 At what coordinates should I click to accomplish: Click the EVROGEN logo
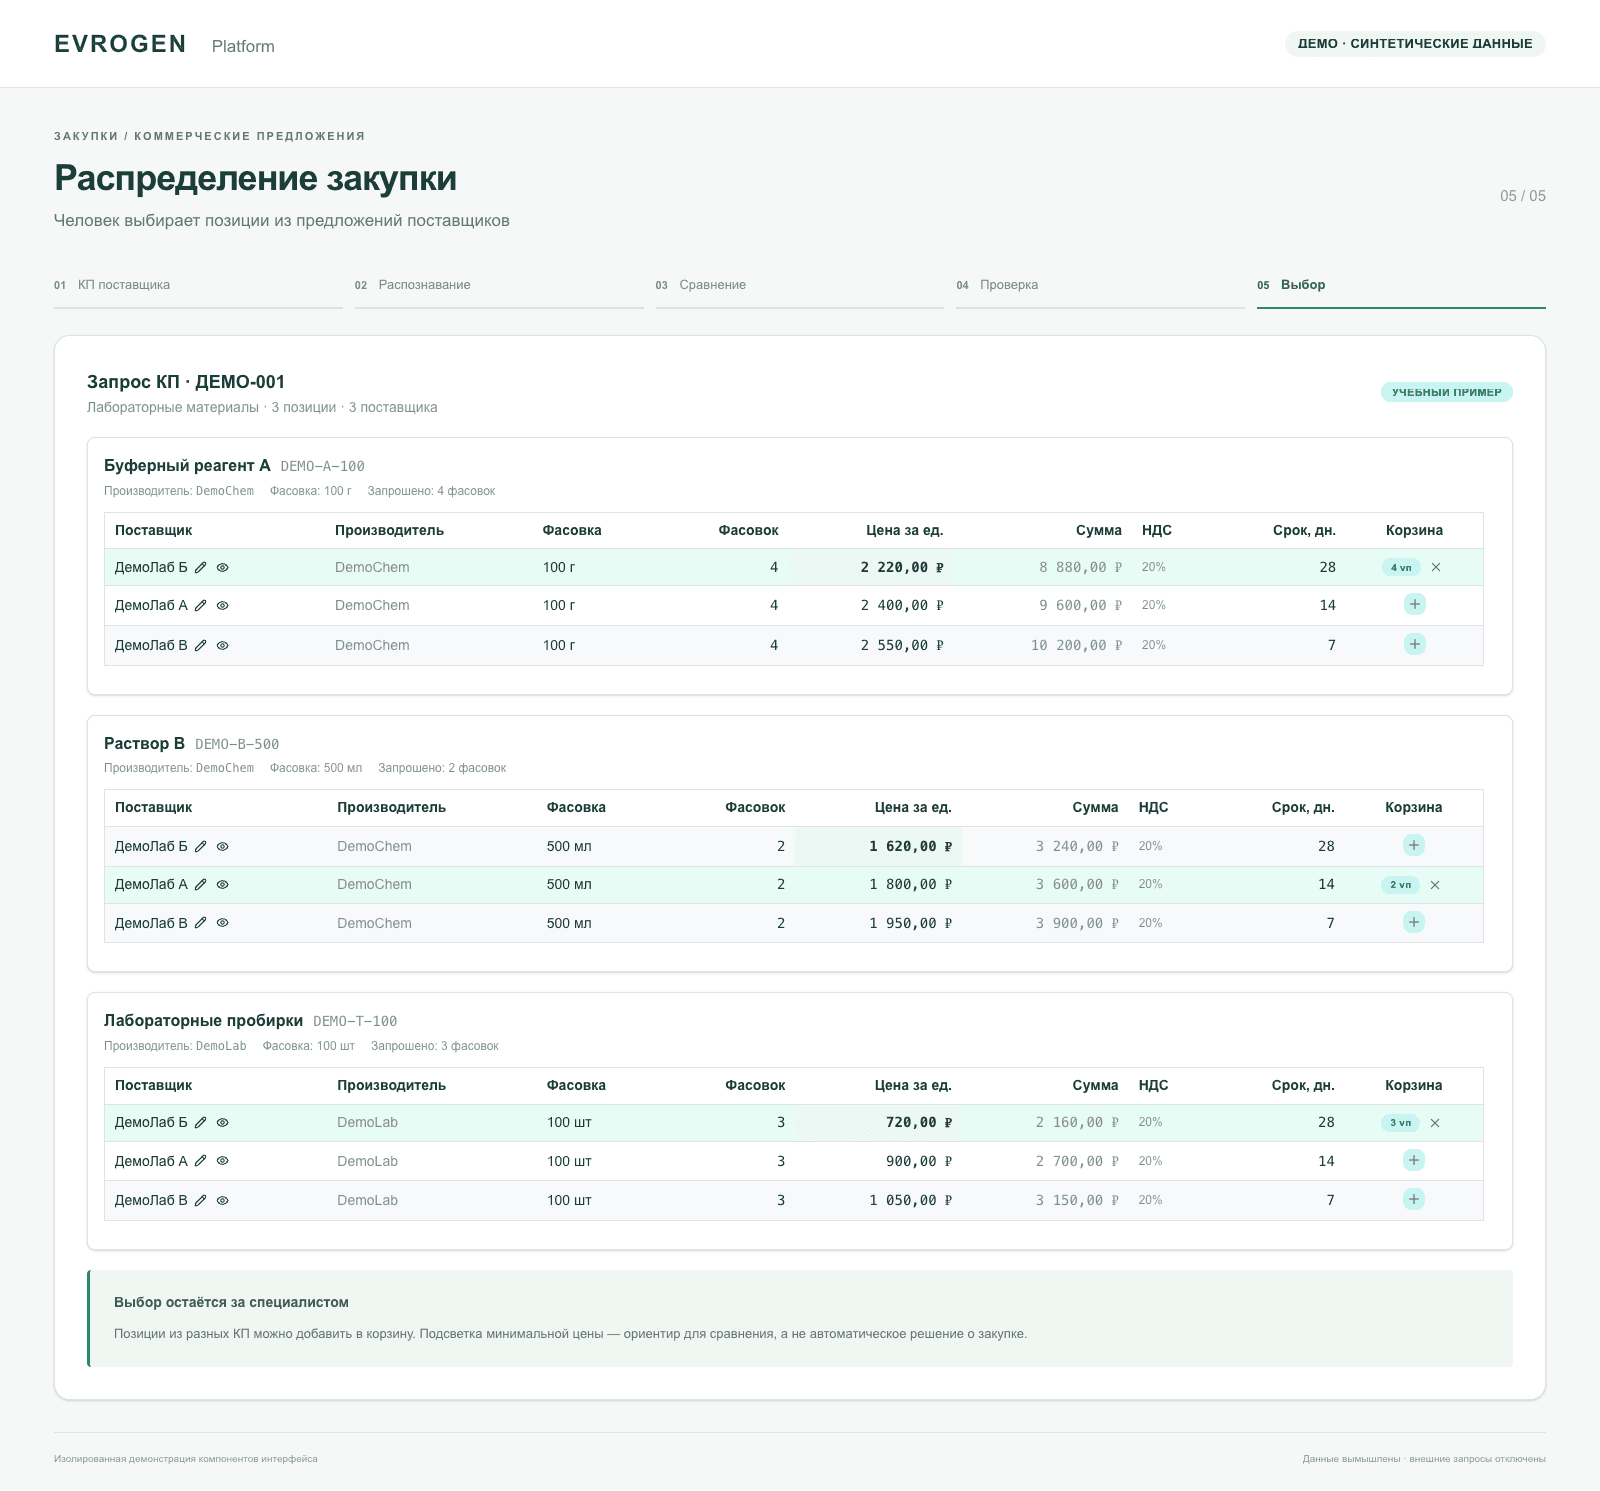pyautogui.click(x=120, y=44)
